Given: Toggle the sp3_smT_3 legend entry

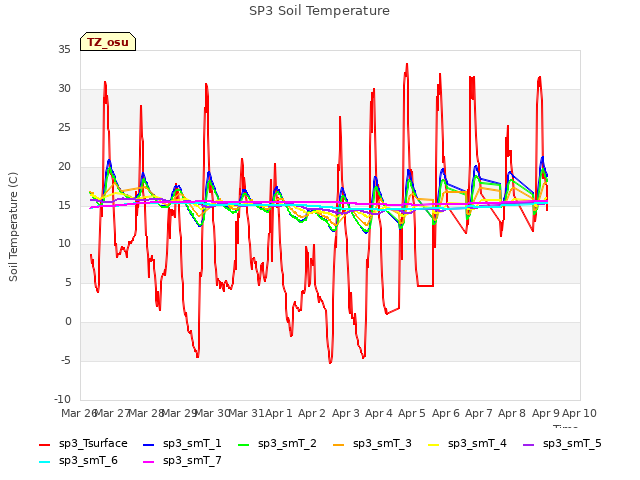Looking at the screenshot, I should tap(372, 444).
